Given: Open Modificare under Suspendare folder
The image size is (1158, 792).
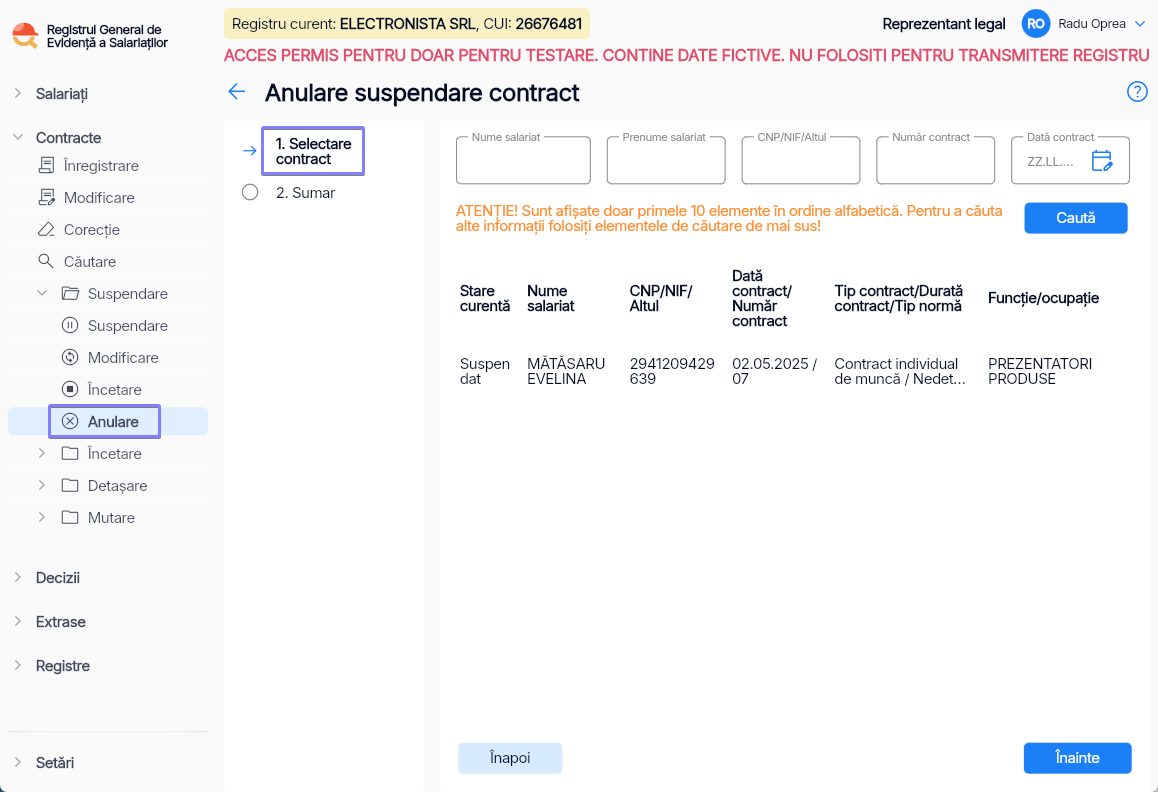Looking at the screenshot, I should (x=123, y=358).
